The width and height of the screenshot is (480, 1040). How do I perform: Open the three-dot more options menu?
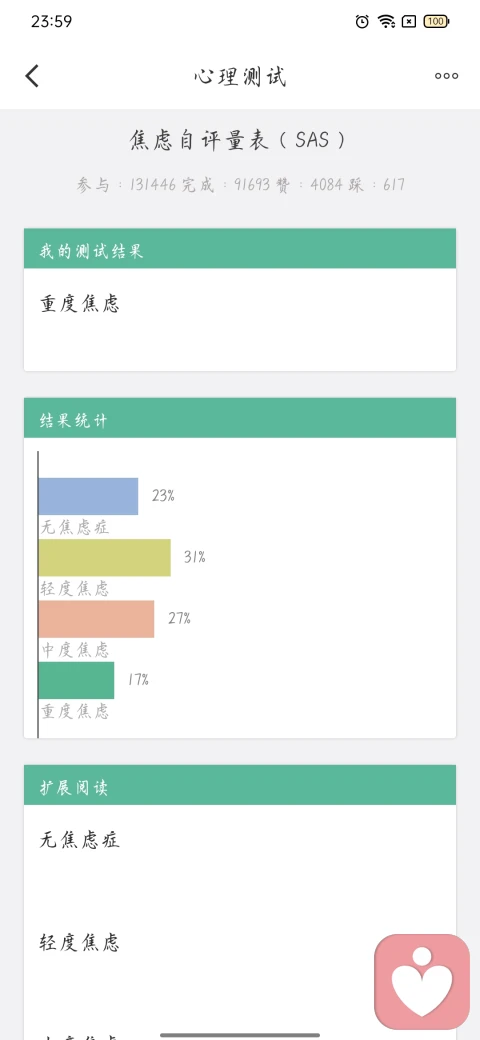(x=446, y=76)
